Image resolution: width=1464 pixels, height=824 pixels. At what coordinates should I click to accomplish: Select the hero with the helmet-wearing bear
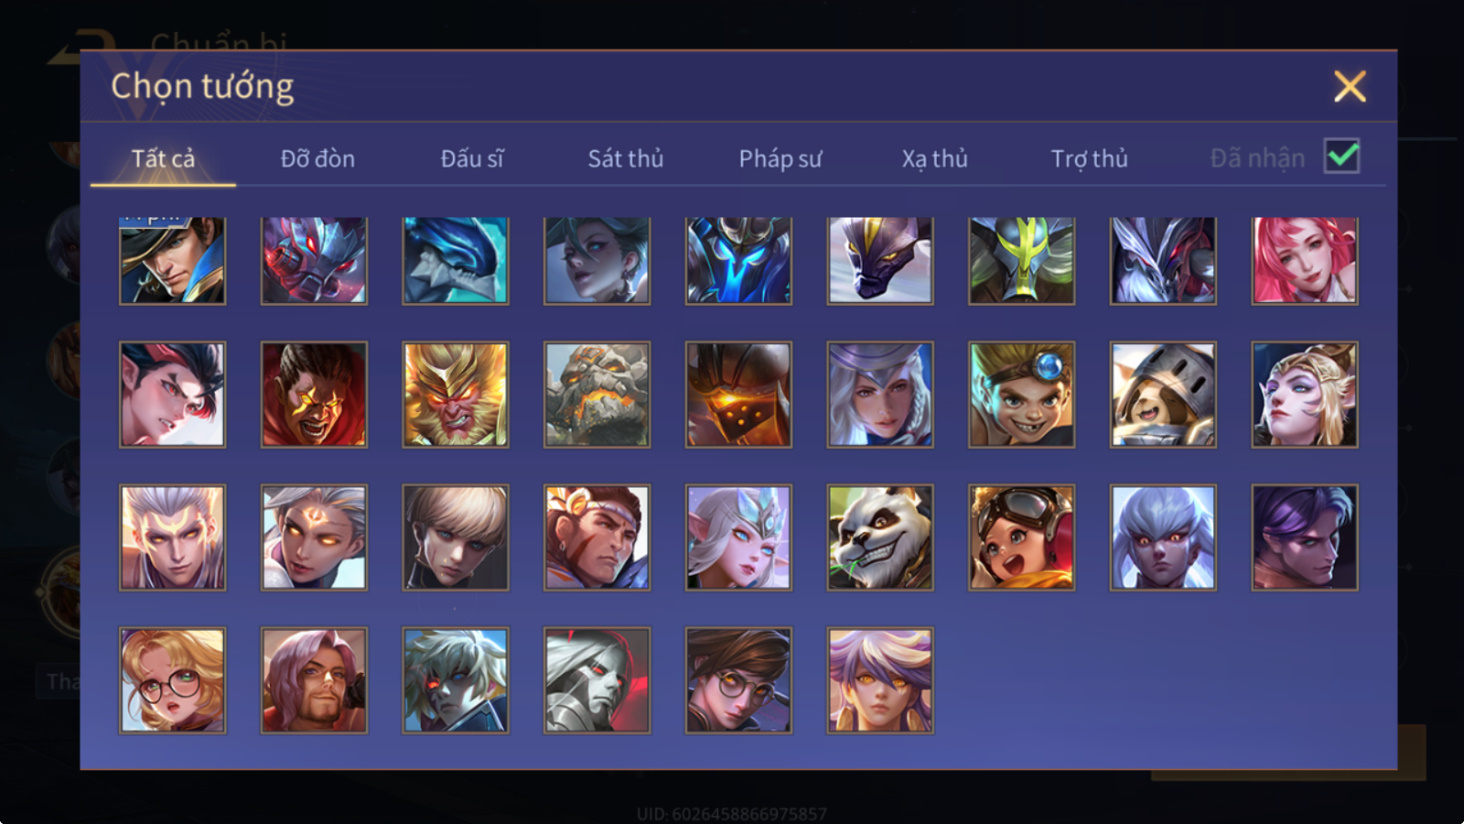1163,395
